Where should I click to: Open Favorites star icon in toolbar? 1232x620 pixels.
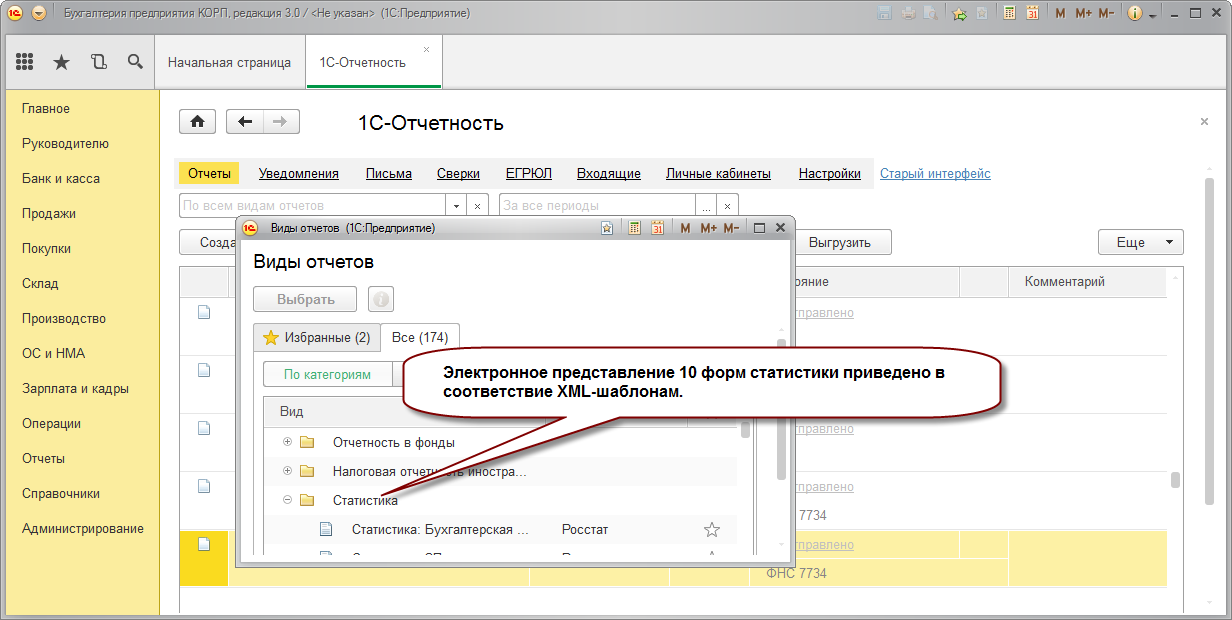point(61,62)
